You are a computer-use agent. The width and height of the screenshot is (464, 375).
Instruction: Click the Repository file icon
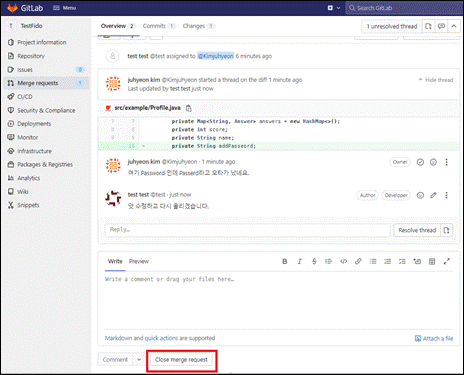11,56
